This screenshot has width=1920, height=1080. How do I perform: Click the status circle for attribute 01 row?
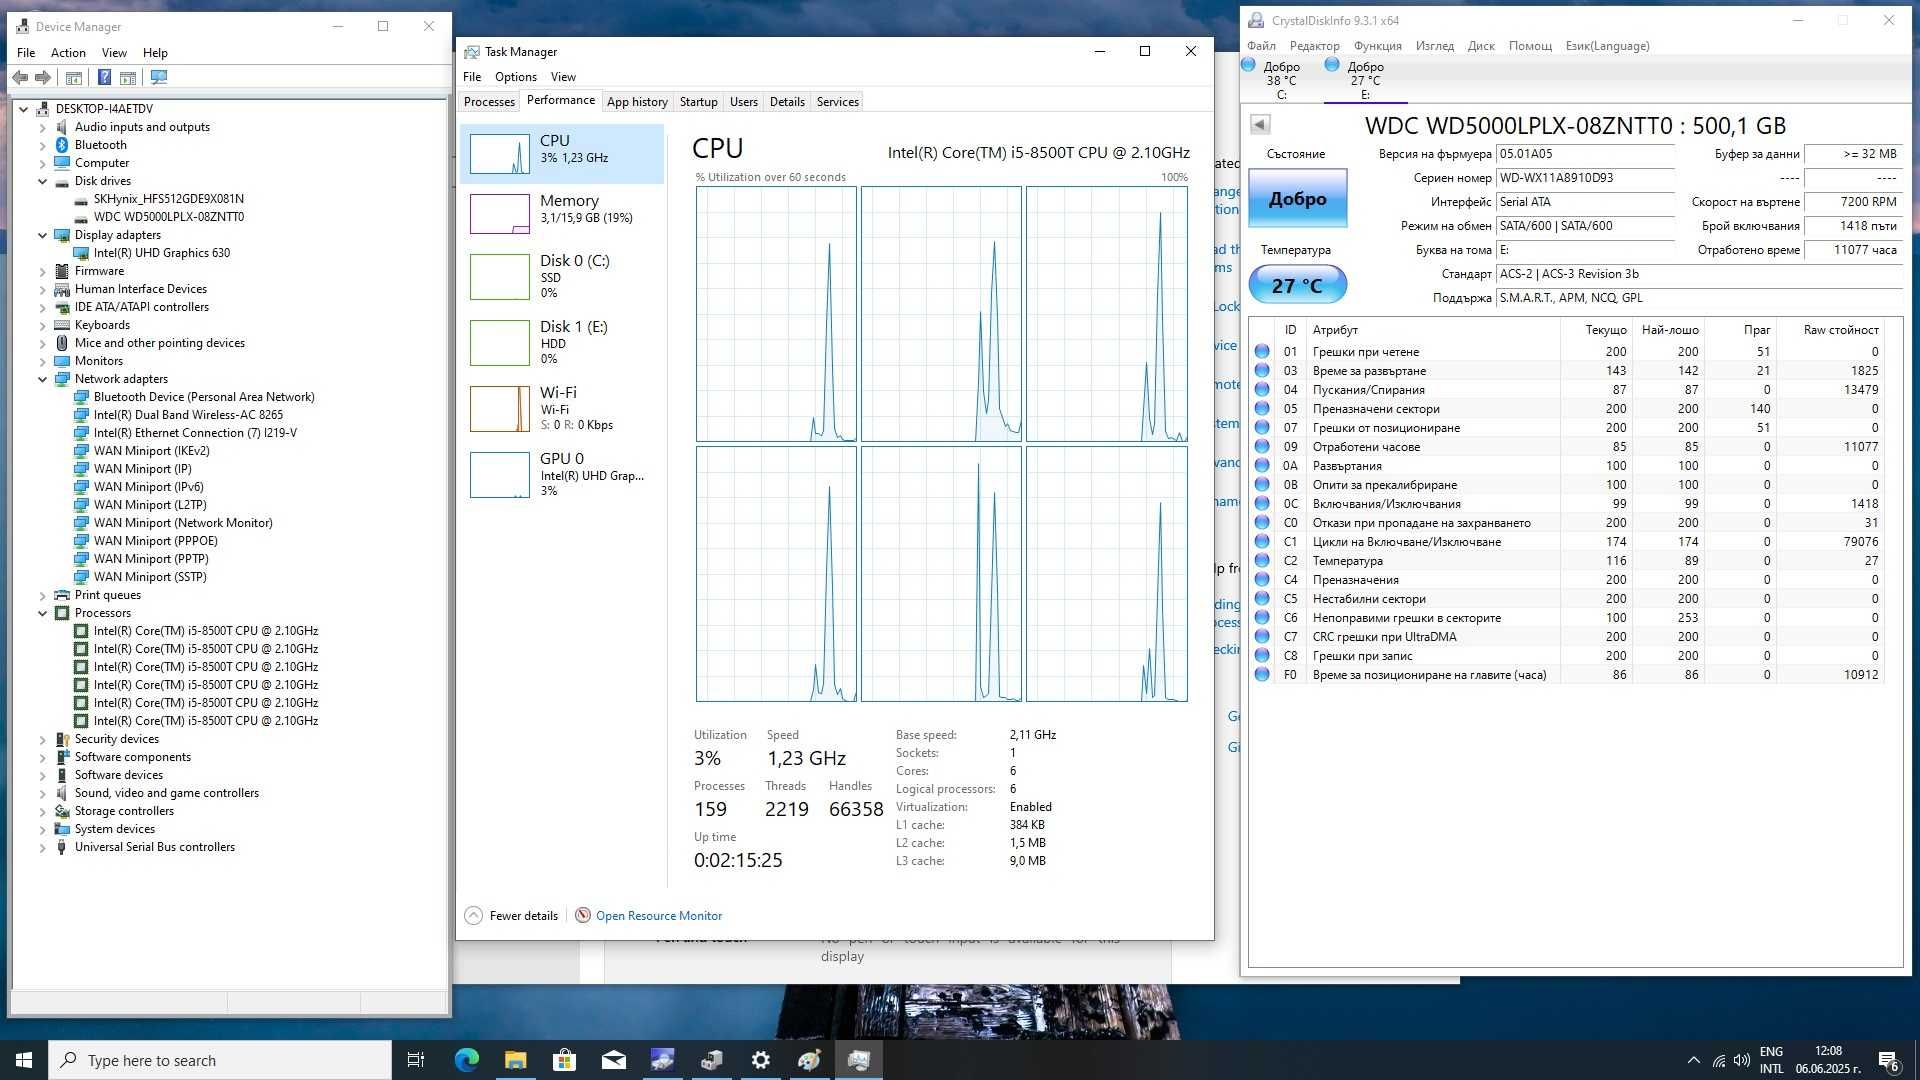[x=1262, y=352]
